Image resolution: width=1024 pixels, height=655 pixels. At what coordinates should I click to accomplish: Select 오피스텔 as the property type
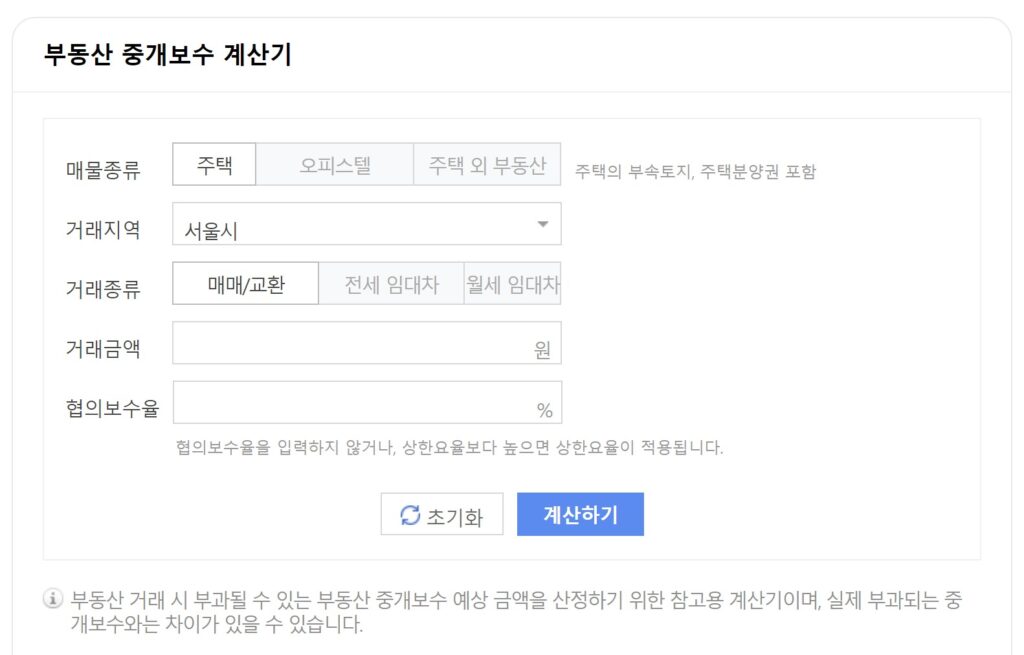tap(335, 165)
